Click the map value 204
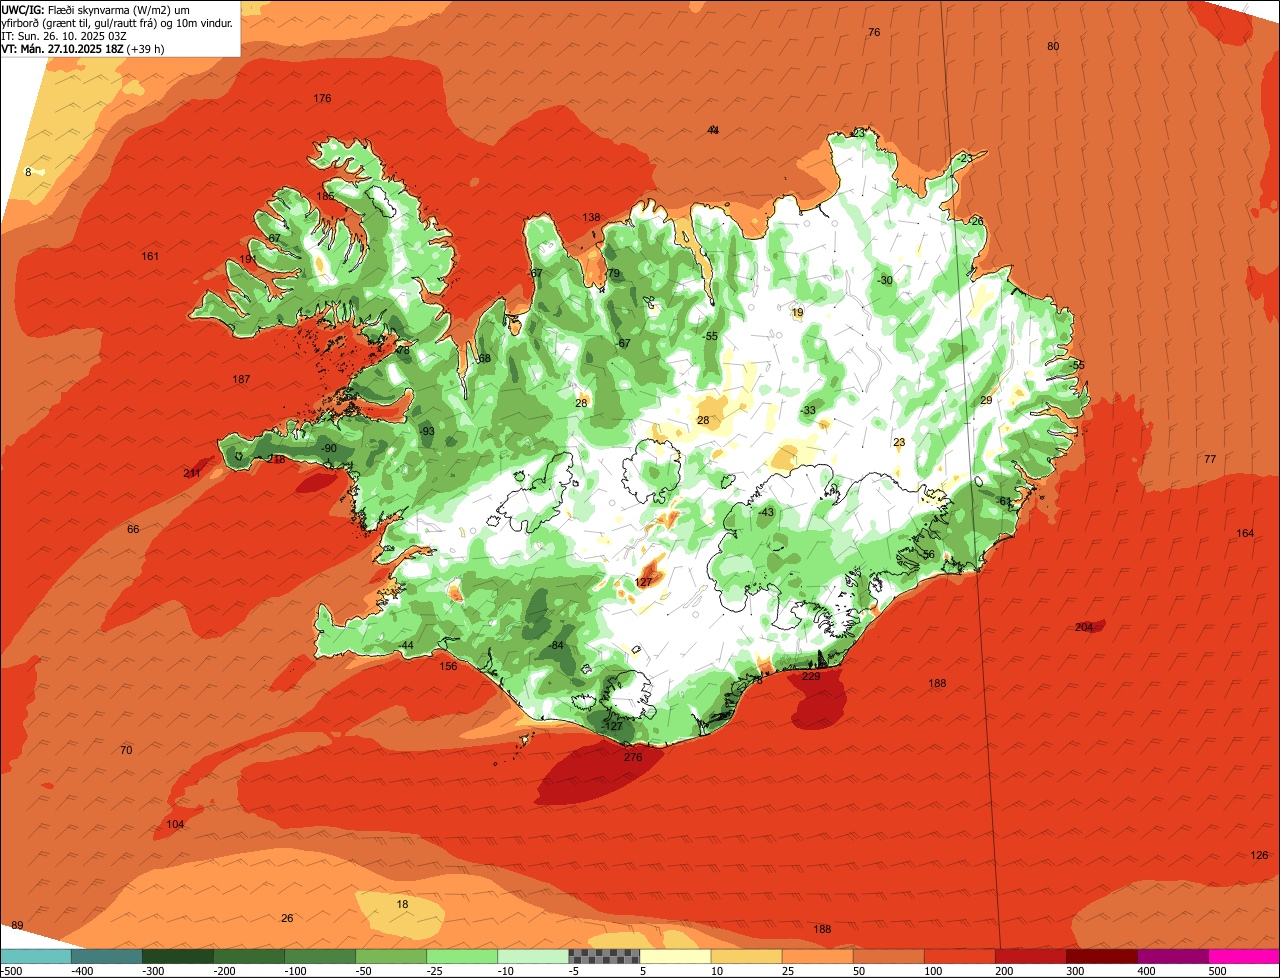1280x978 pixels. pos(1084,627)
